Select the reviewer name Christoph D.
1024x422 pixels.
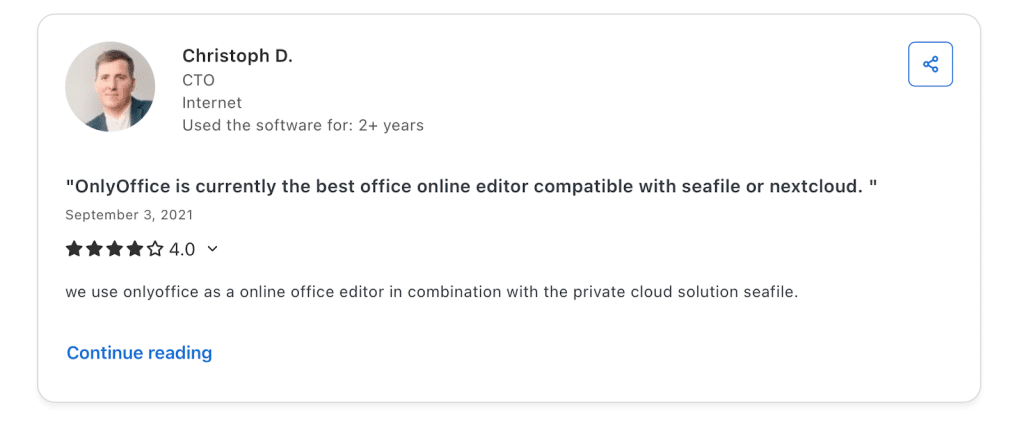click(x=237, y=56)
